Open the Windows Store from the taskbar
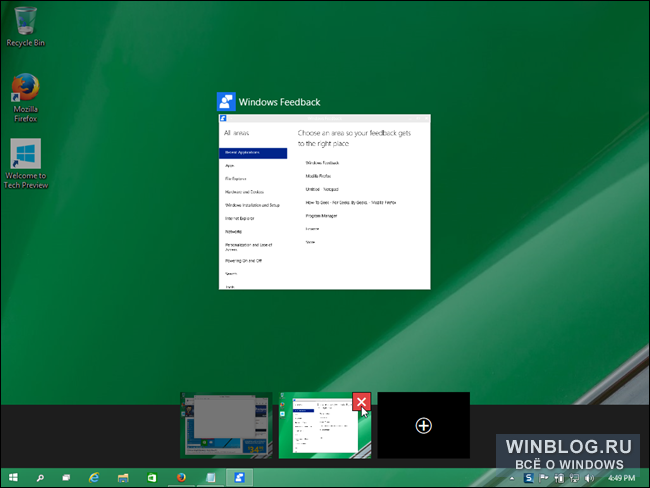Image resolution: width=650 pixels, height=488 pixels. click(x=152, y=478)
